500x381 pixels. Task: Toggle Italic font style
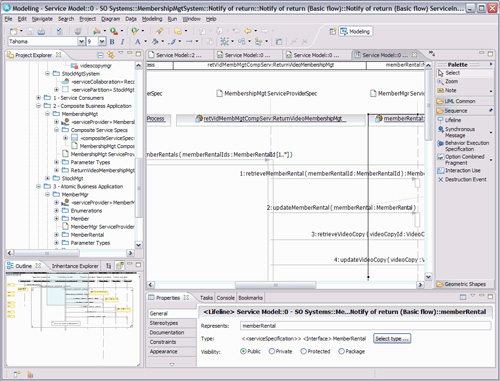(122, 42)
